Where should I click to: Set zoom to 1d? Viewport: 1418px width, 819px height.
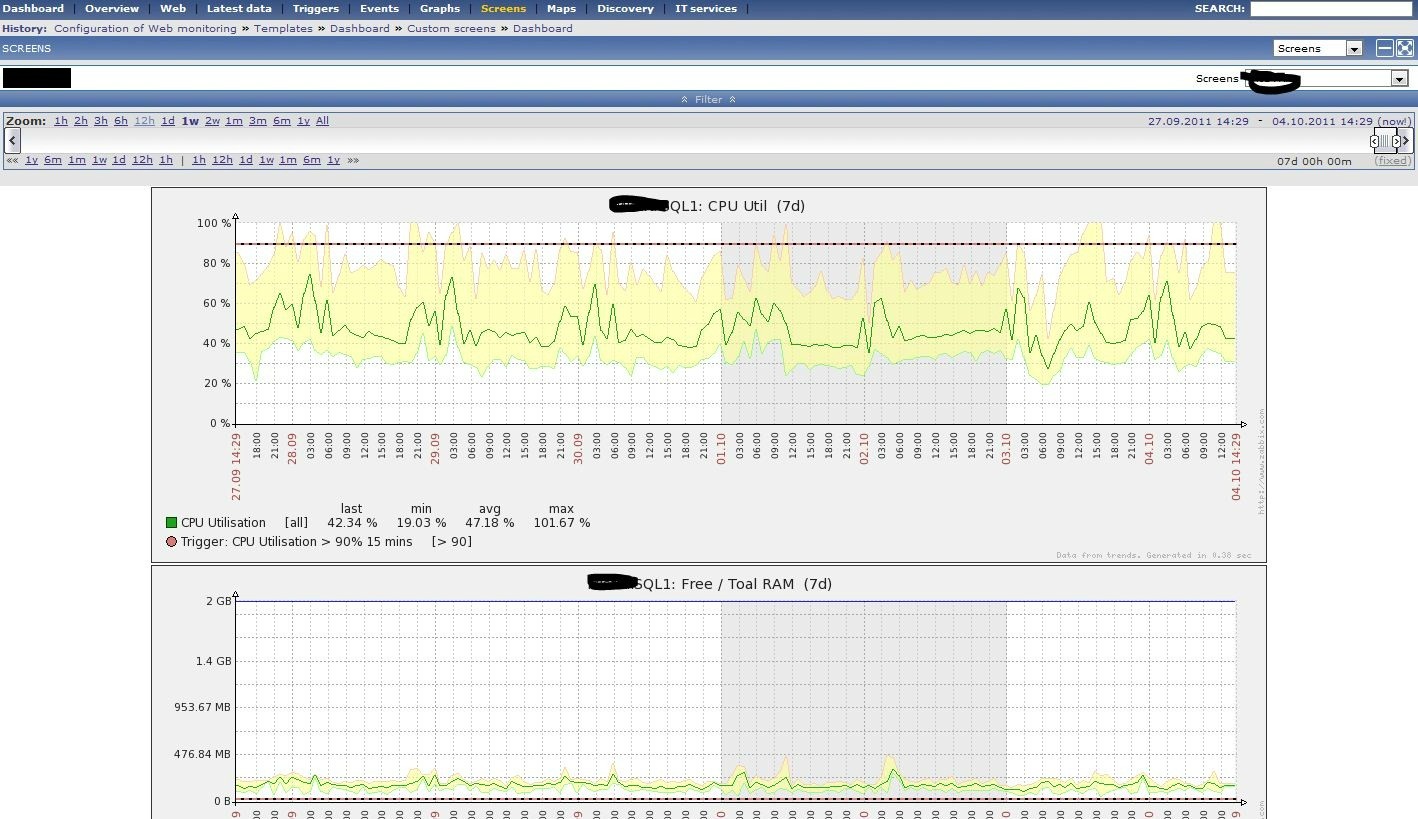click(168, 121)
